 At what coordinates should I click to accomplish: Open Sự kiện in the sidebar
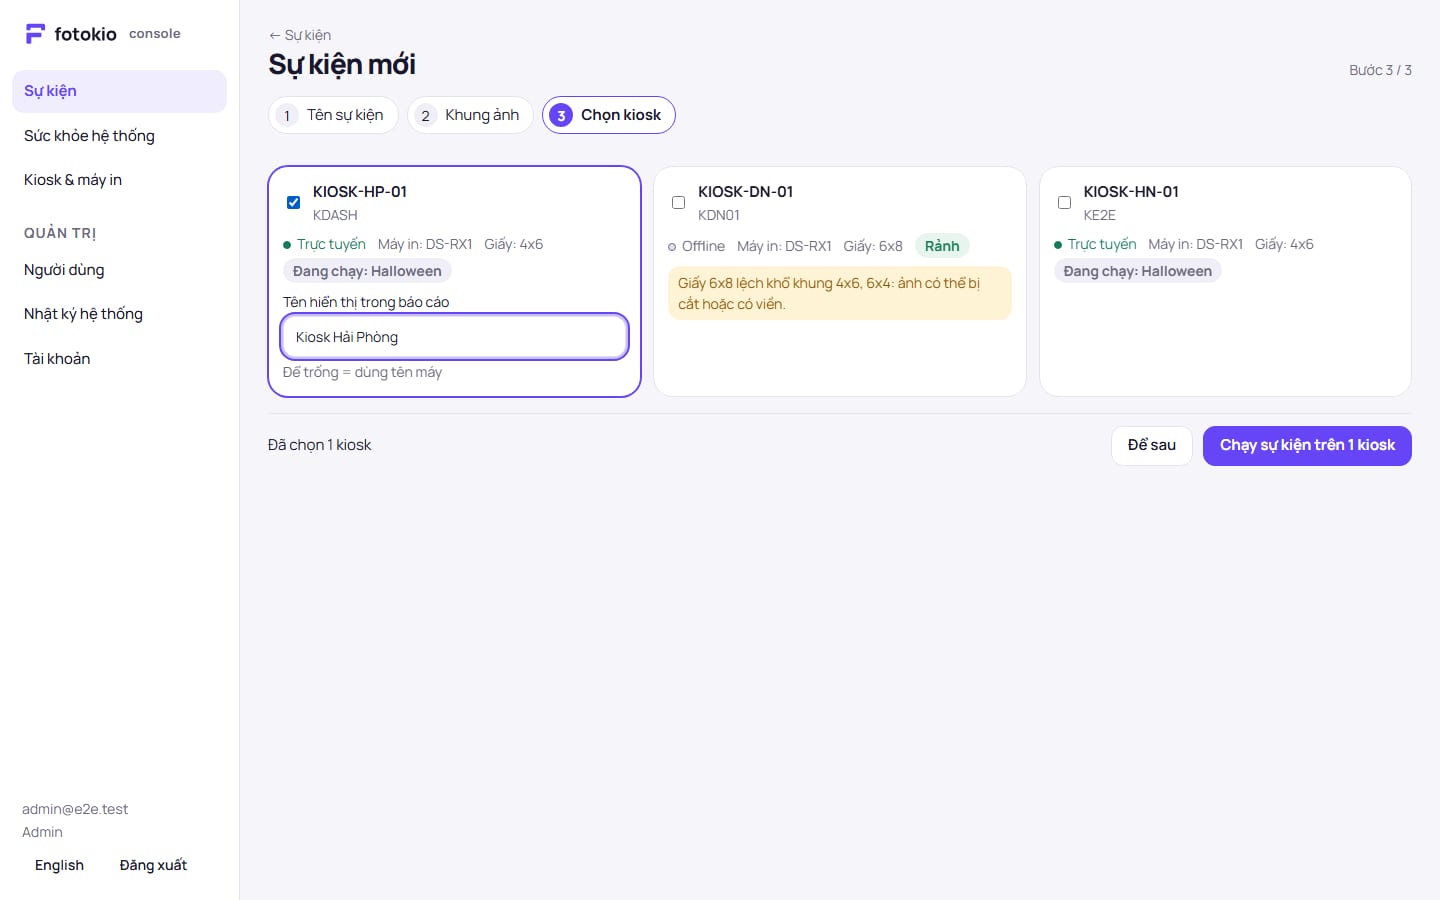tap(119, 91)
